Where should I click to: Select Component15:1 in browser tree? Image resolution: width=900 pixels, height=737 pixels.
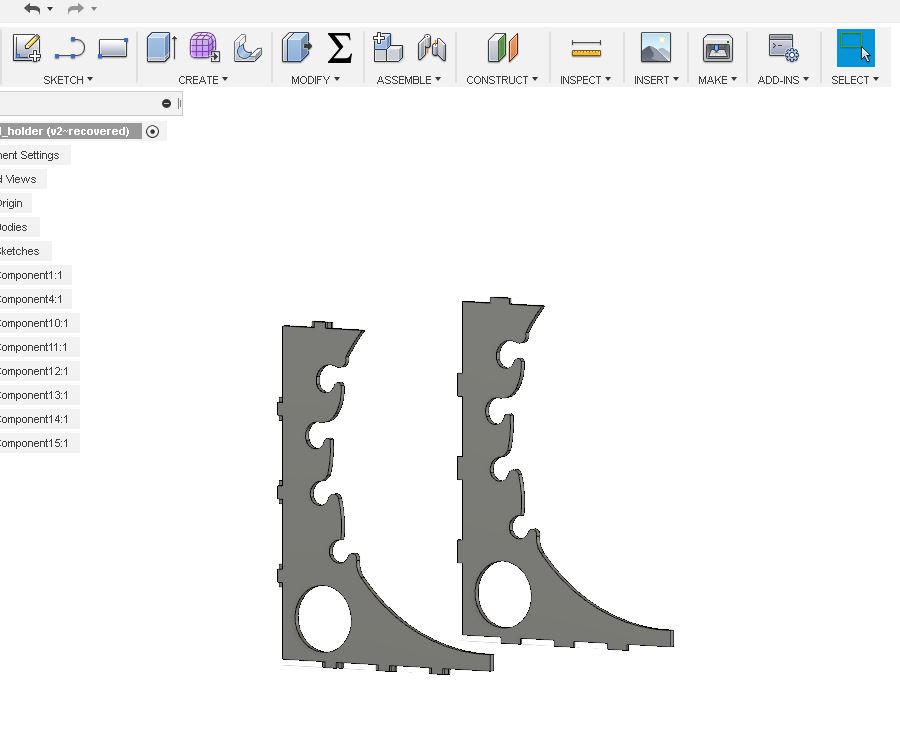[39, 444]
